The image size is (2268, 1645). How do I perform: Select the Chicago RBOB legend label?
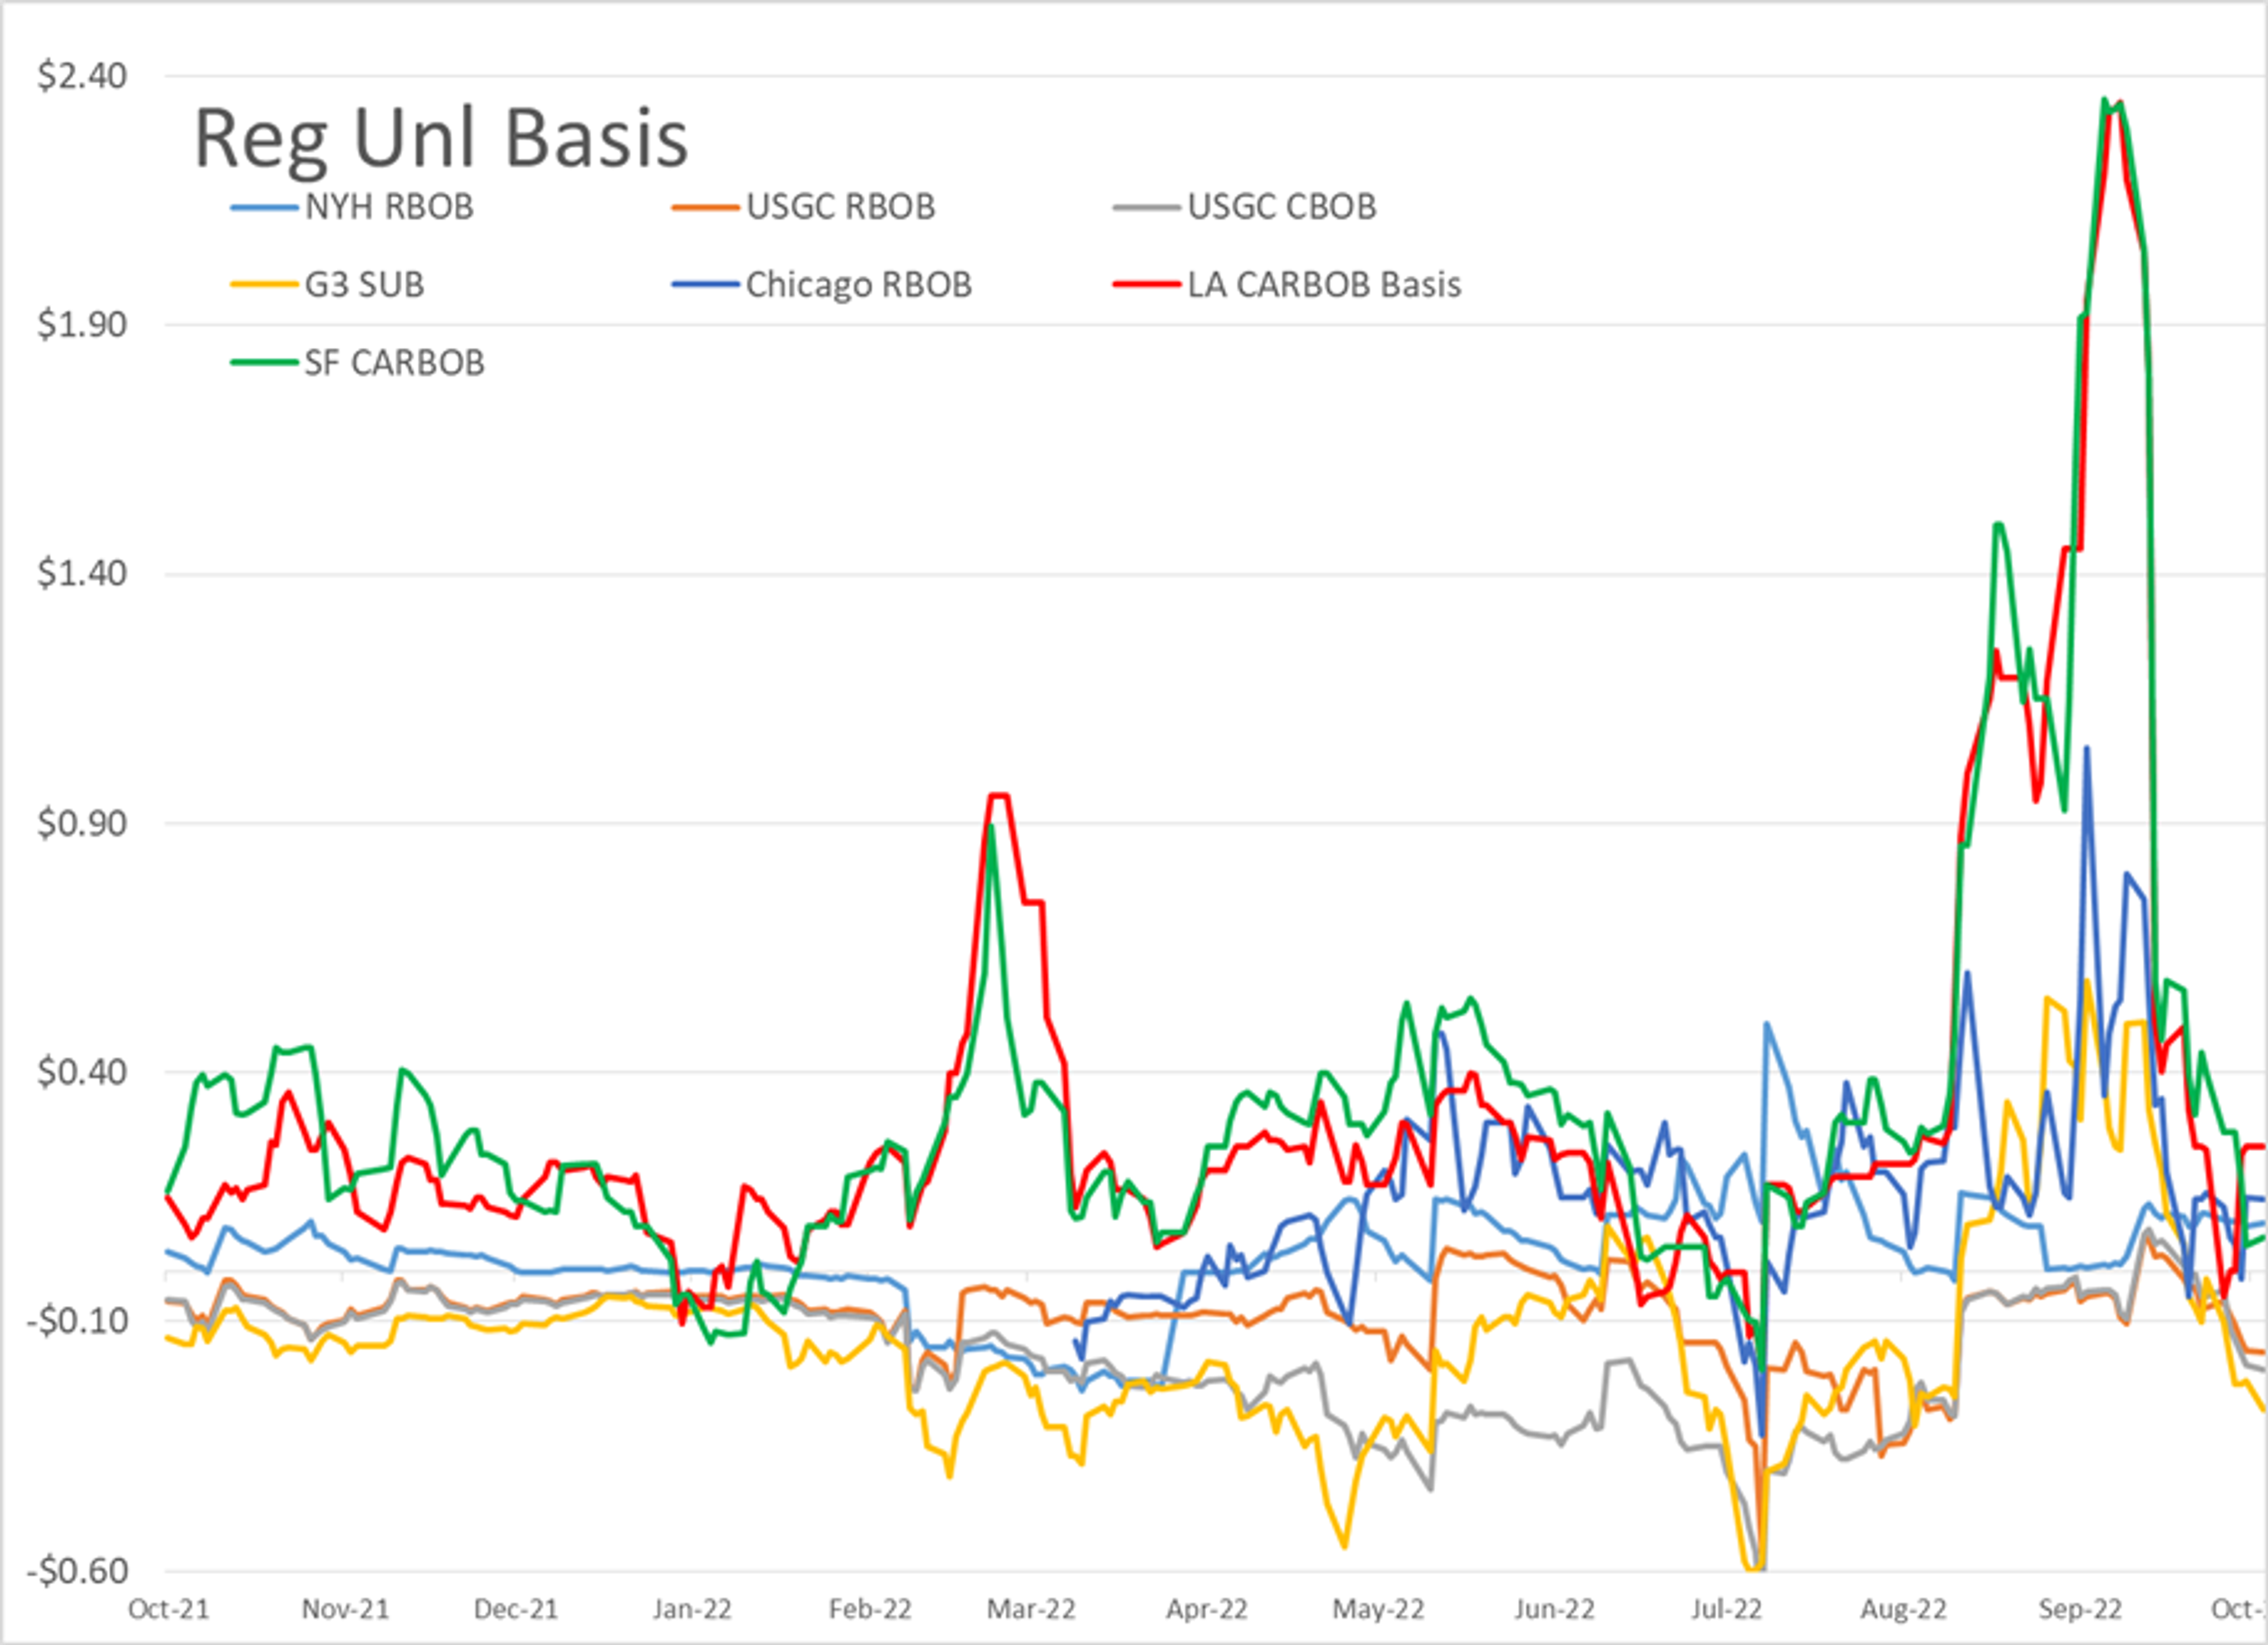click(x=858, y=285)
